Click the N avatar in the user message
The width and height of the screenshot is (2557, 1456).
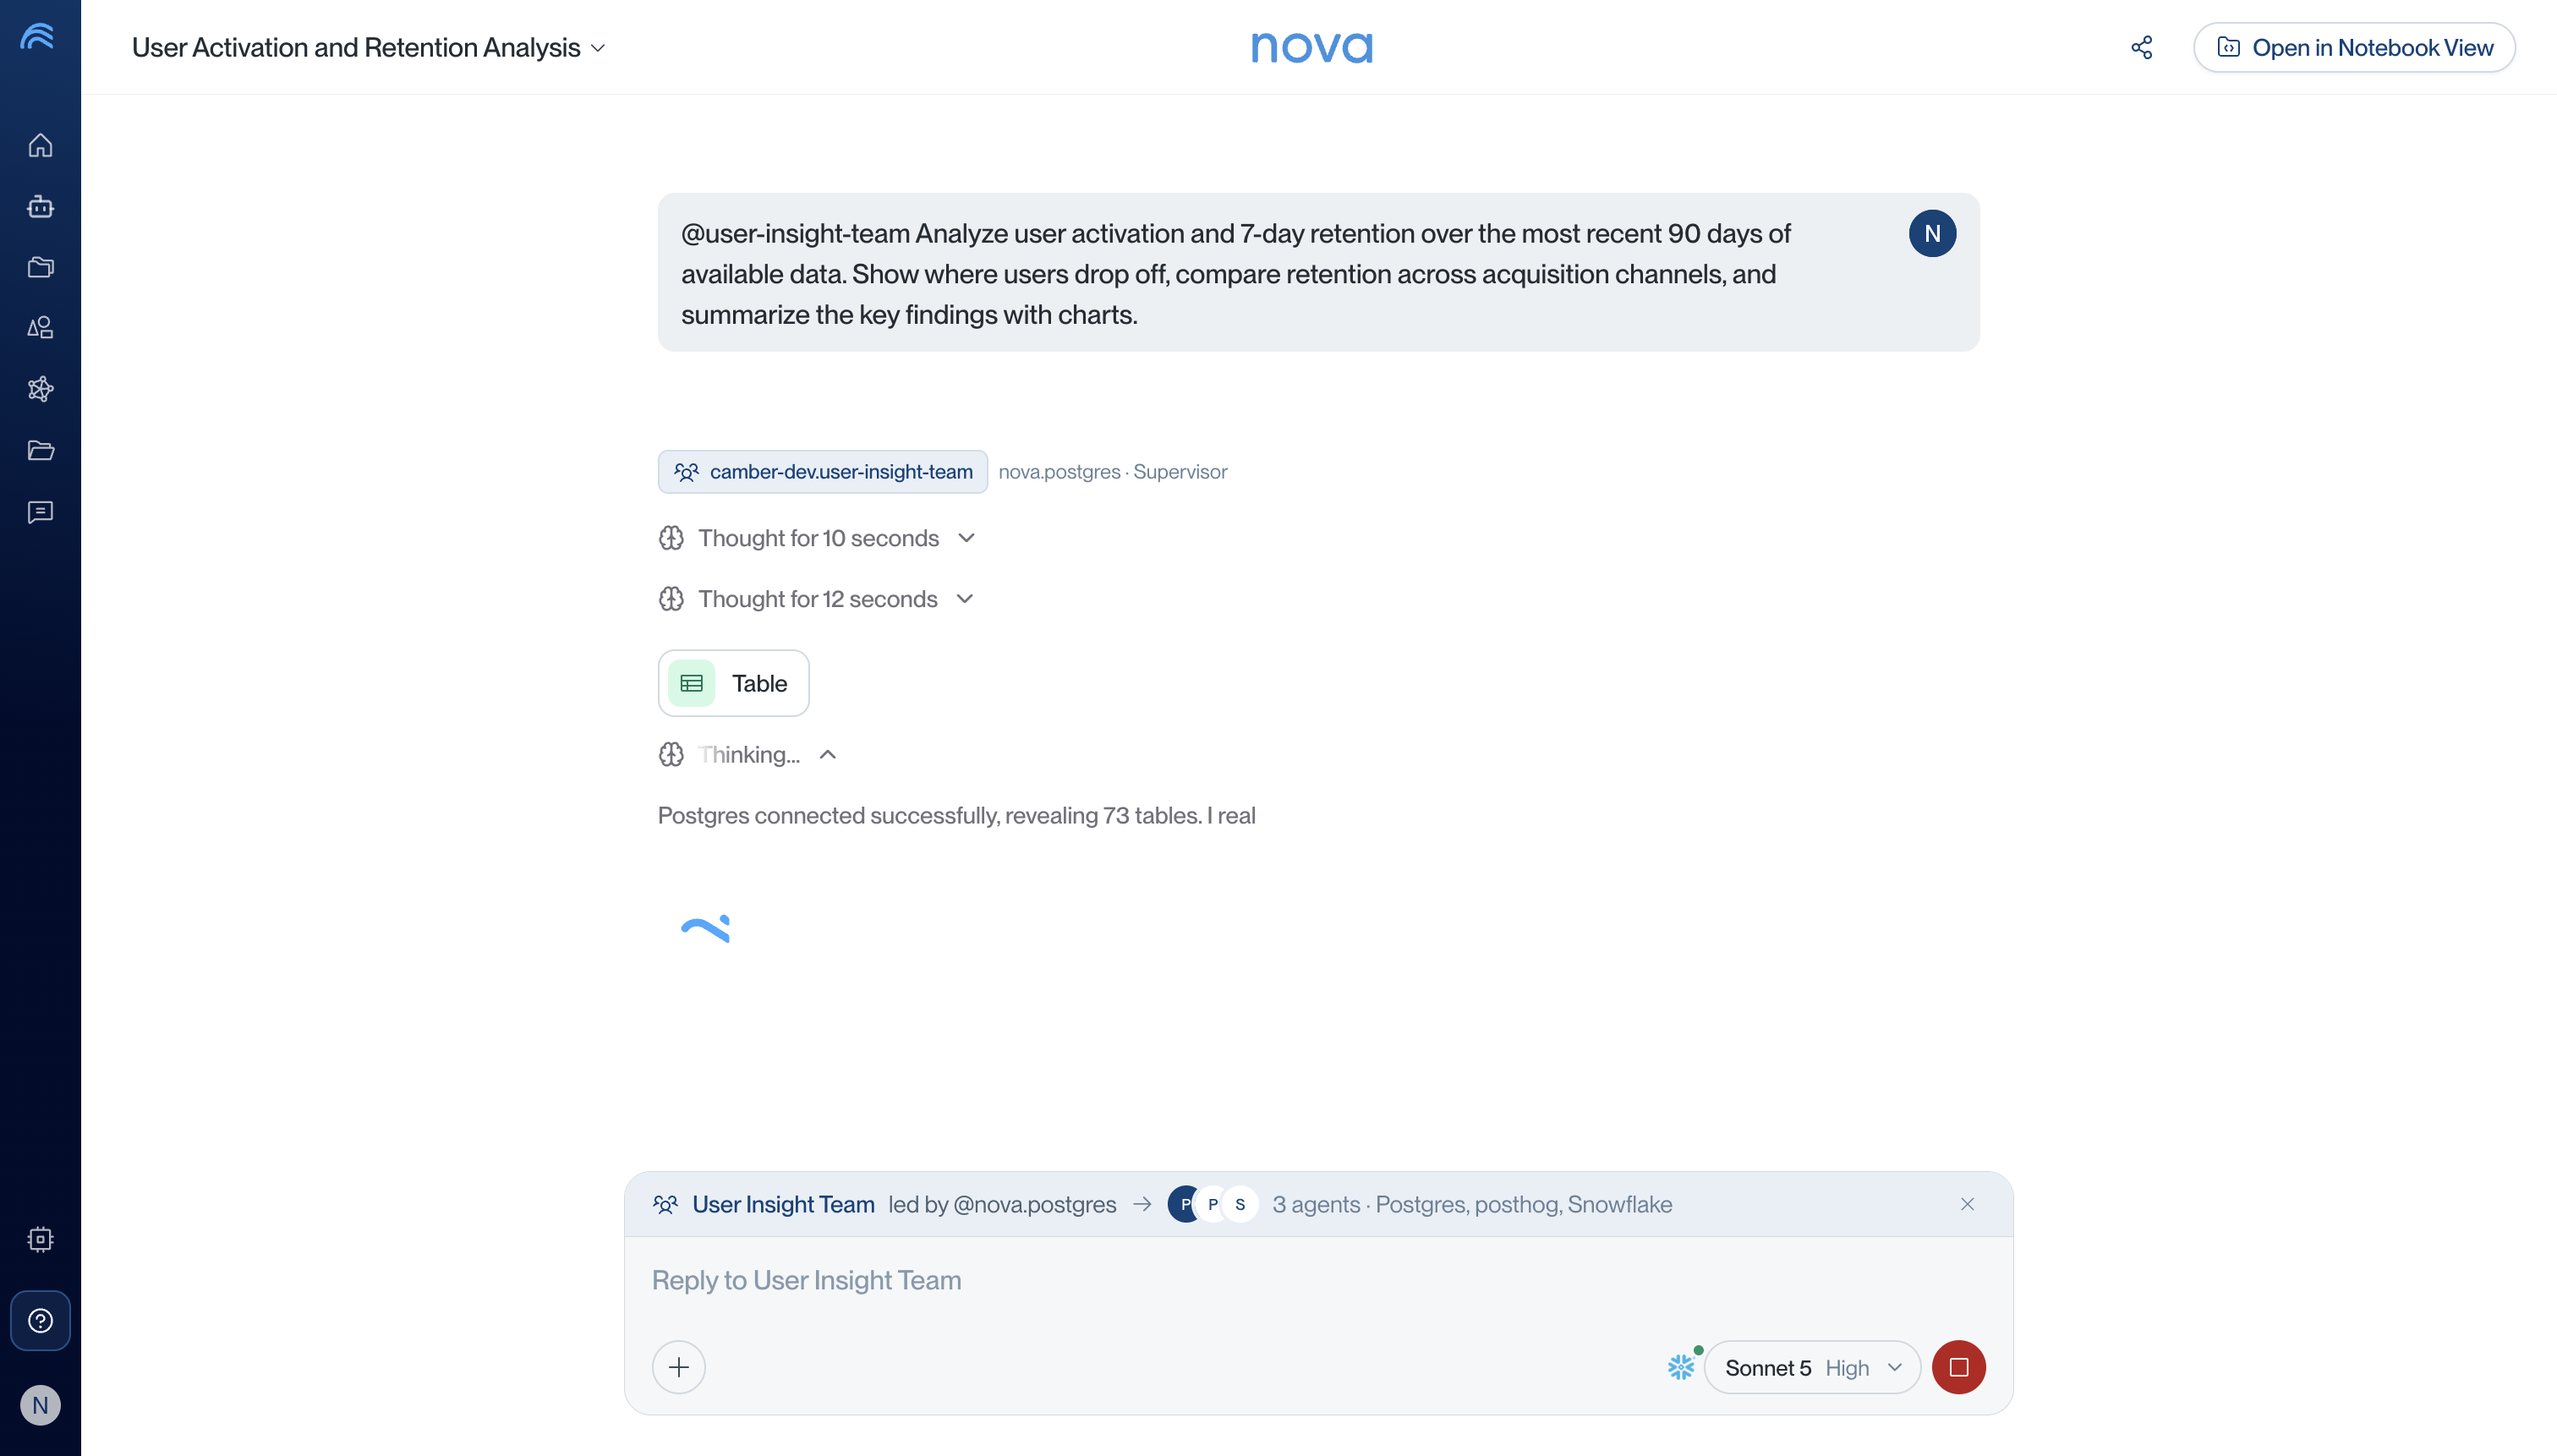(x=1932, y=233)
